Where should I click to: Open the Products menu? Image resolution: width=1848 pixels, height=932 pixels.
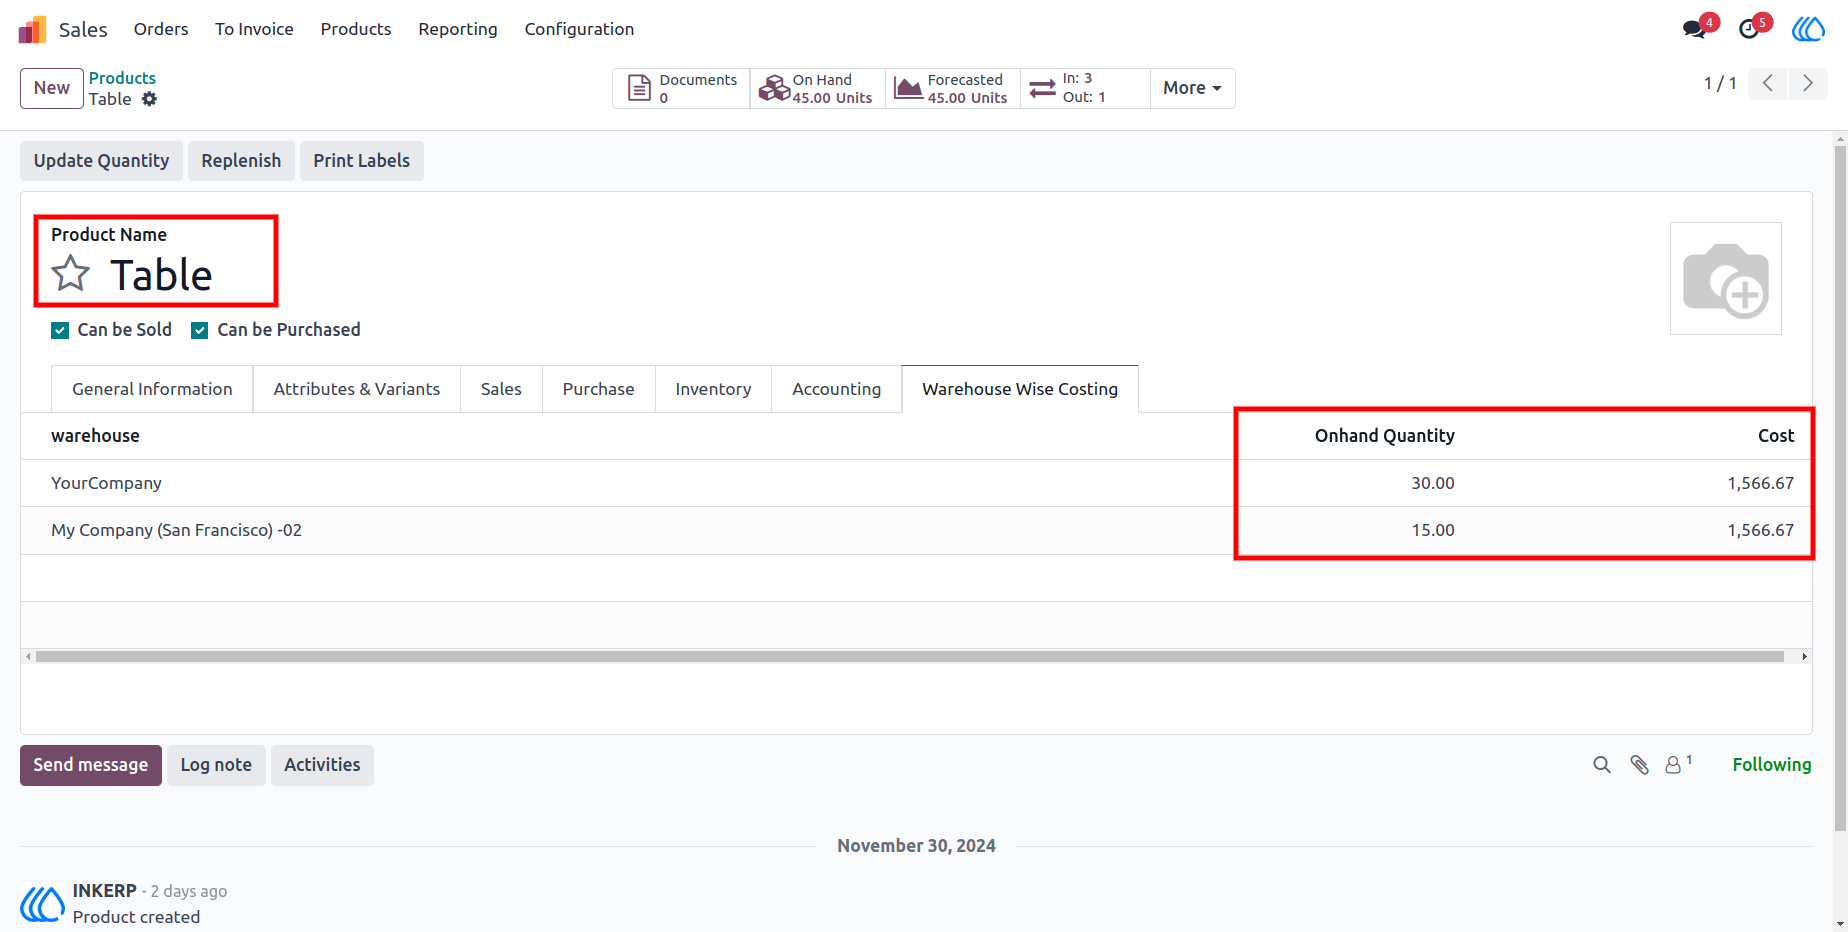[x=356, y=29]
